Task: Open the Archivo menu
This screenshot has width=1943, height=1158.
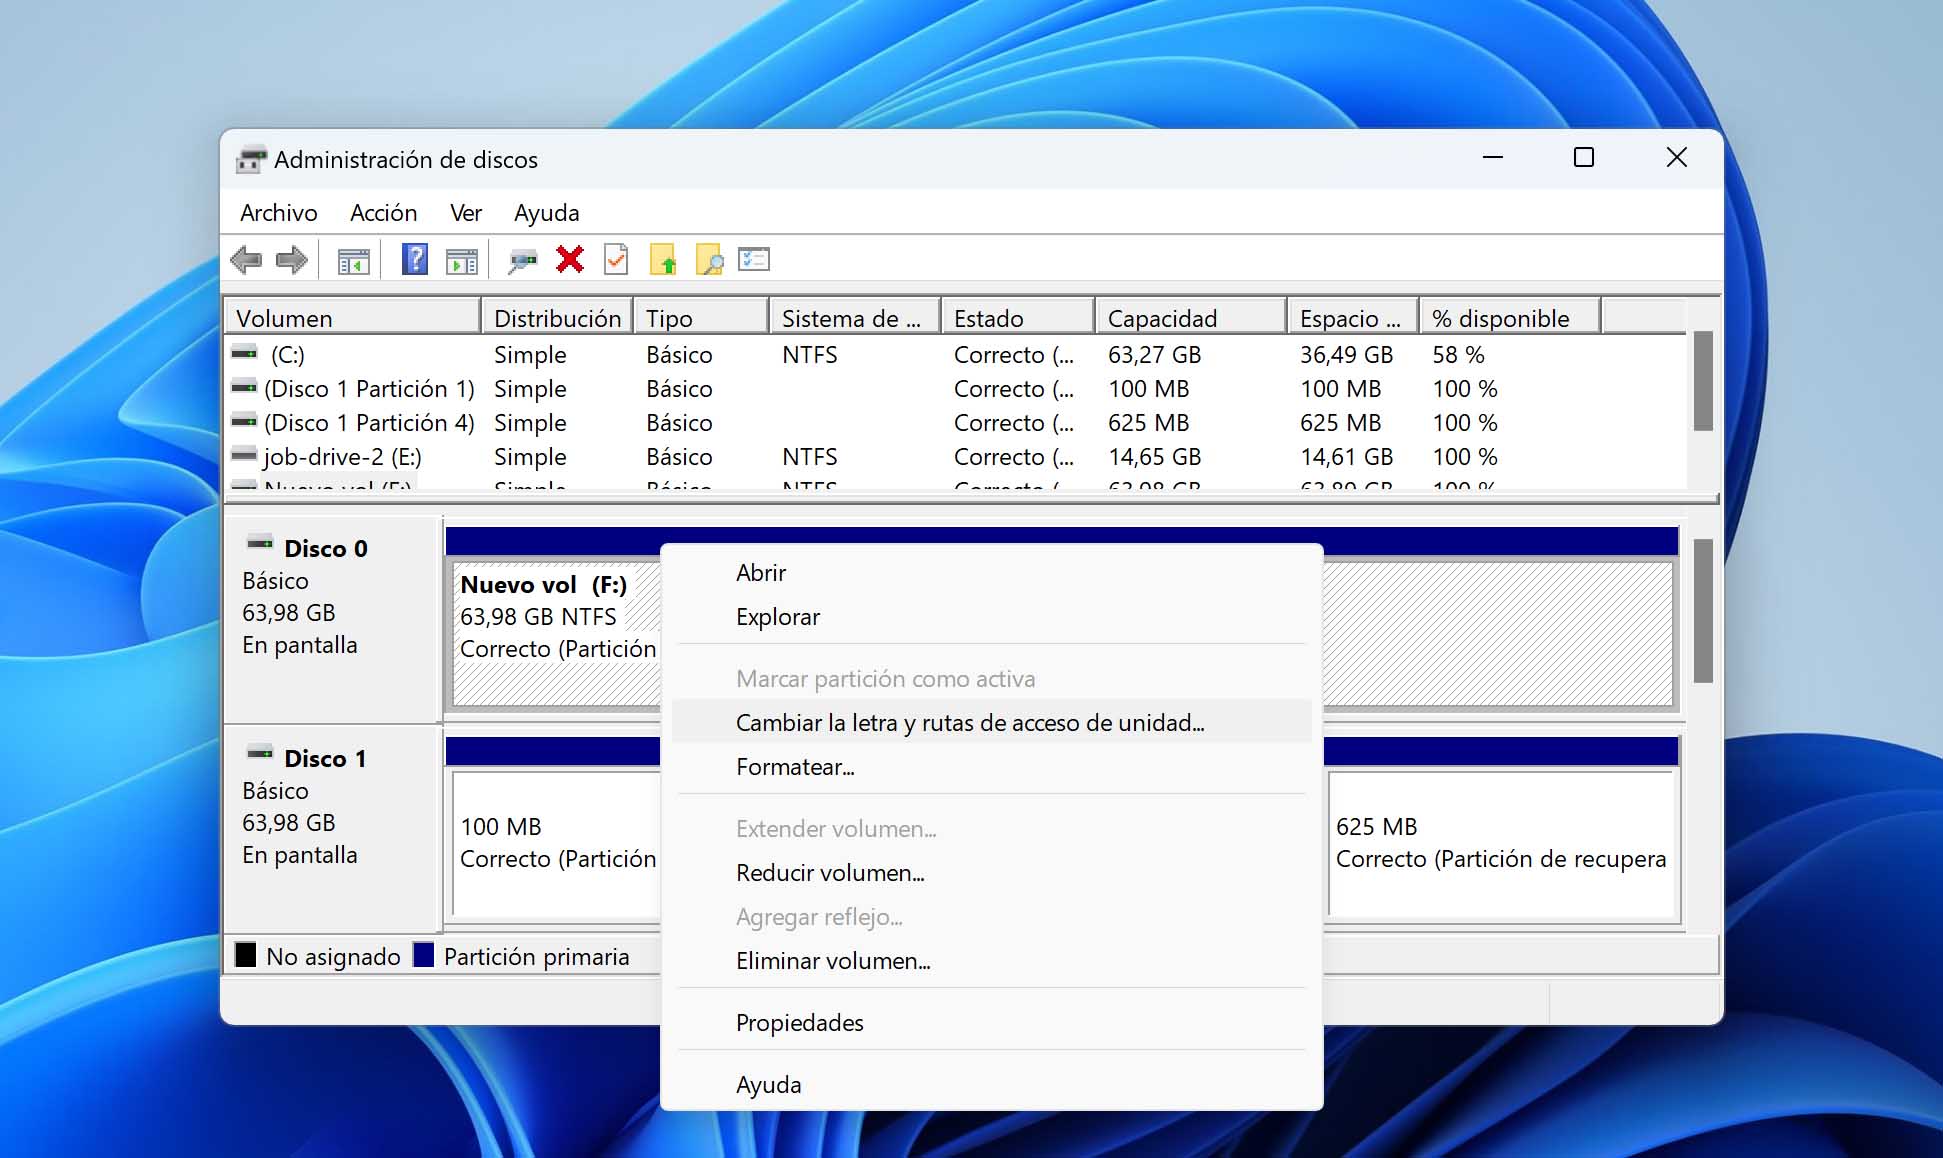Action: pyautogui.click(x=278, y=212)
